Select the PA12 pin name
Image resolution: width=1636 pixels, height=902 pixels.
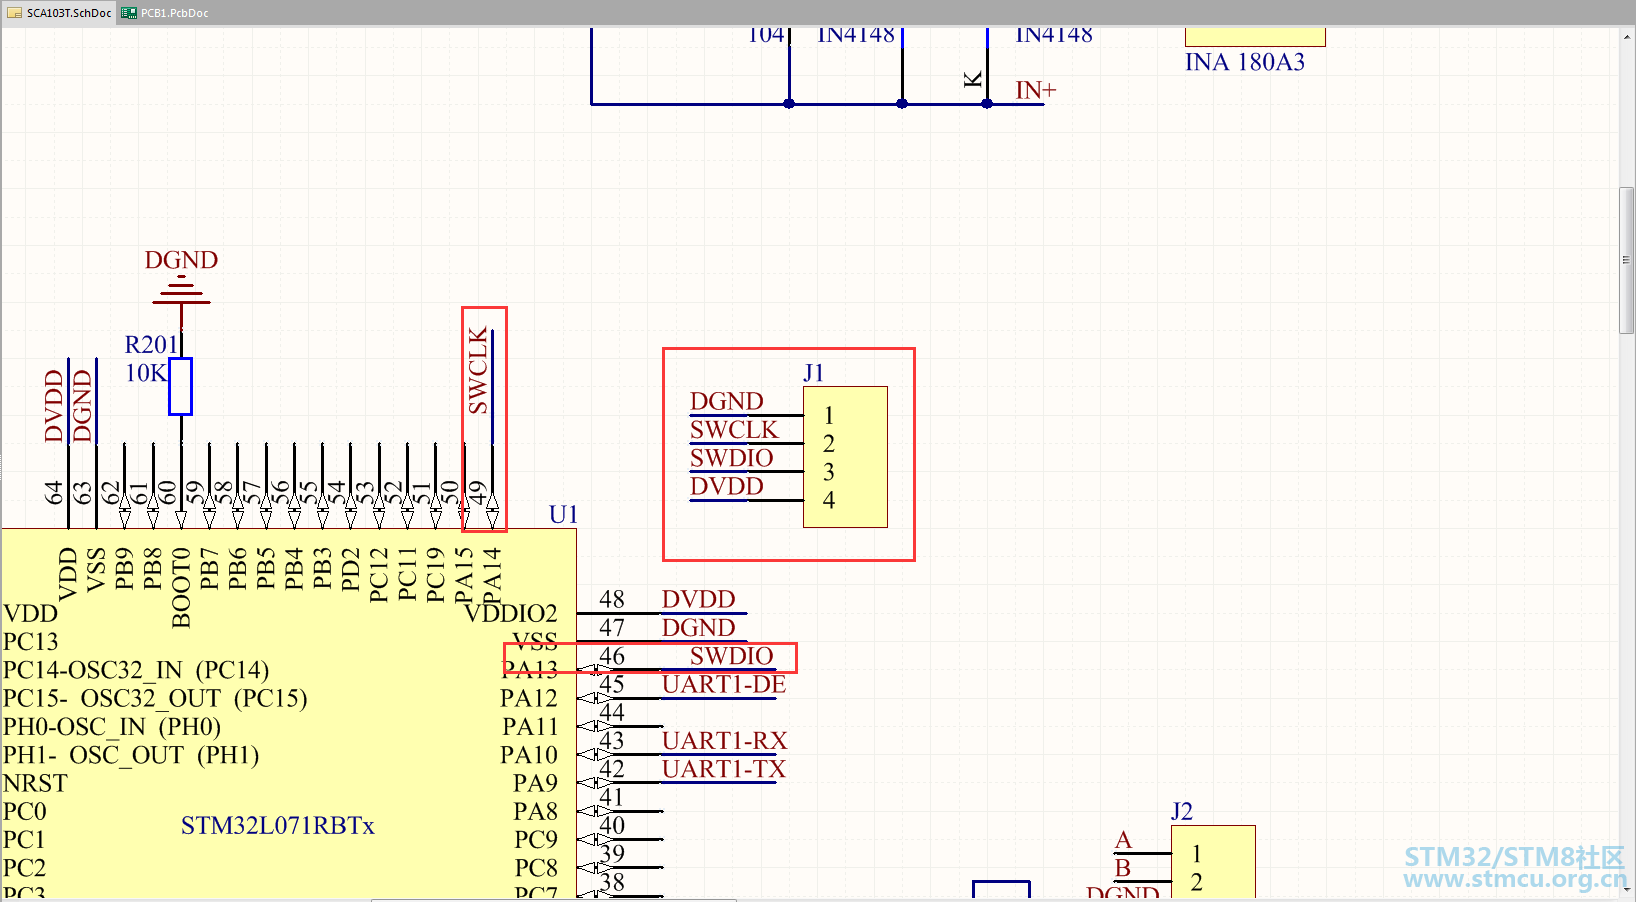pos(529,698)
